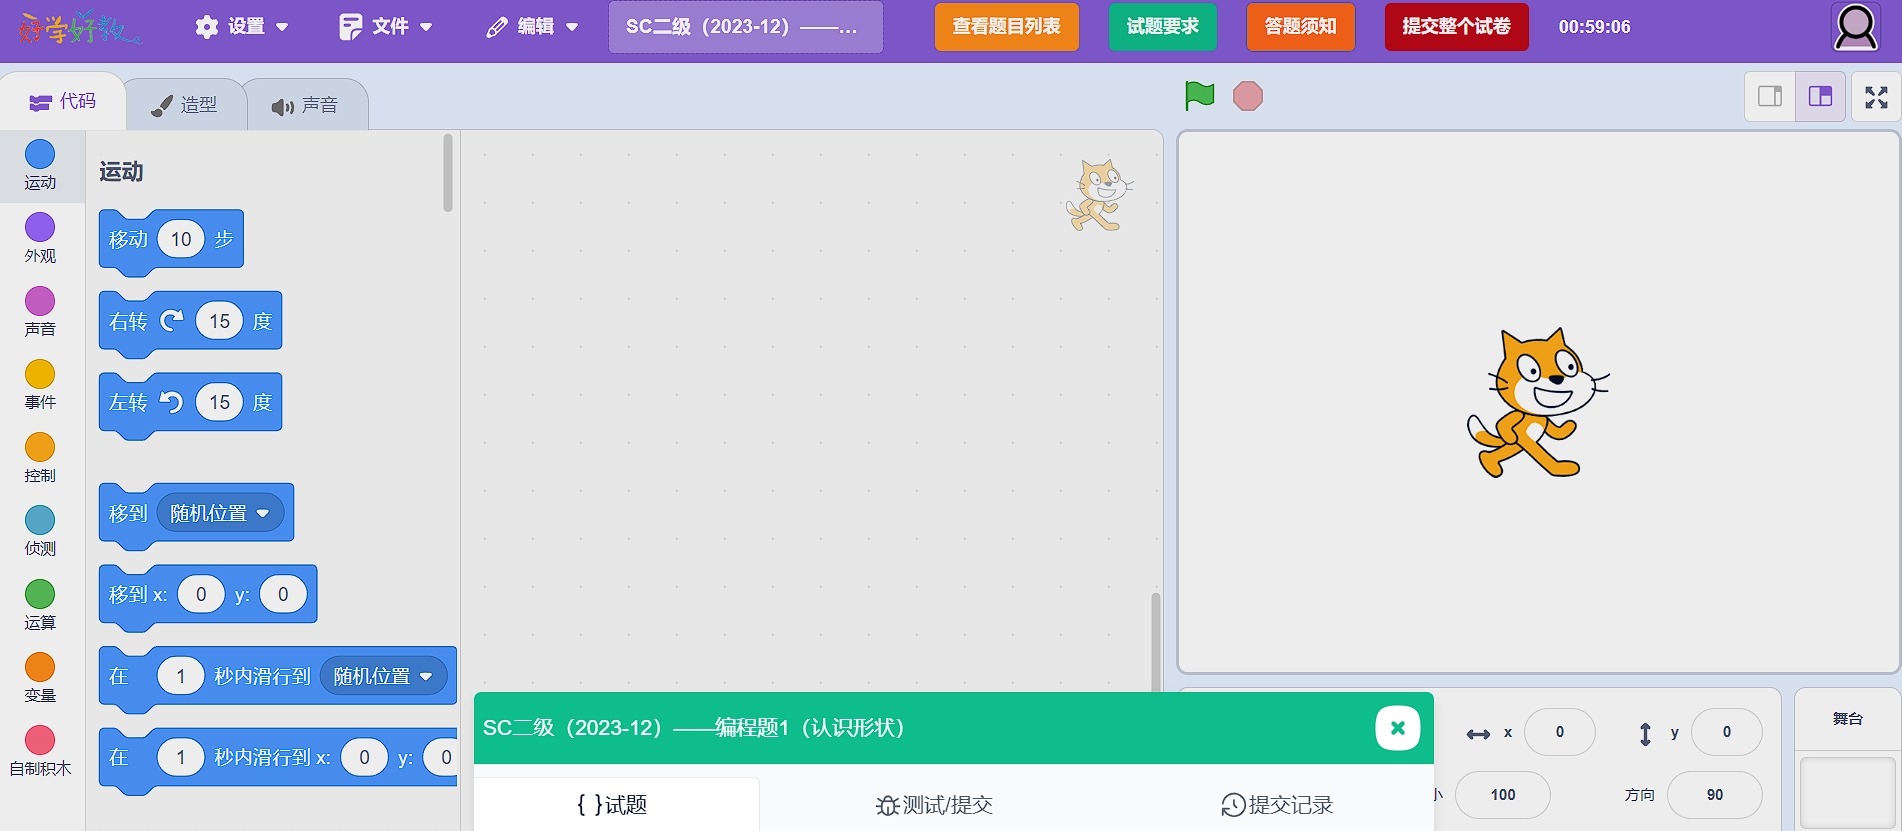Screen dimensions: 1902x831
Task: Click the 10 steps value in 移动 block
Action: (x=181, y=239)
